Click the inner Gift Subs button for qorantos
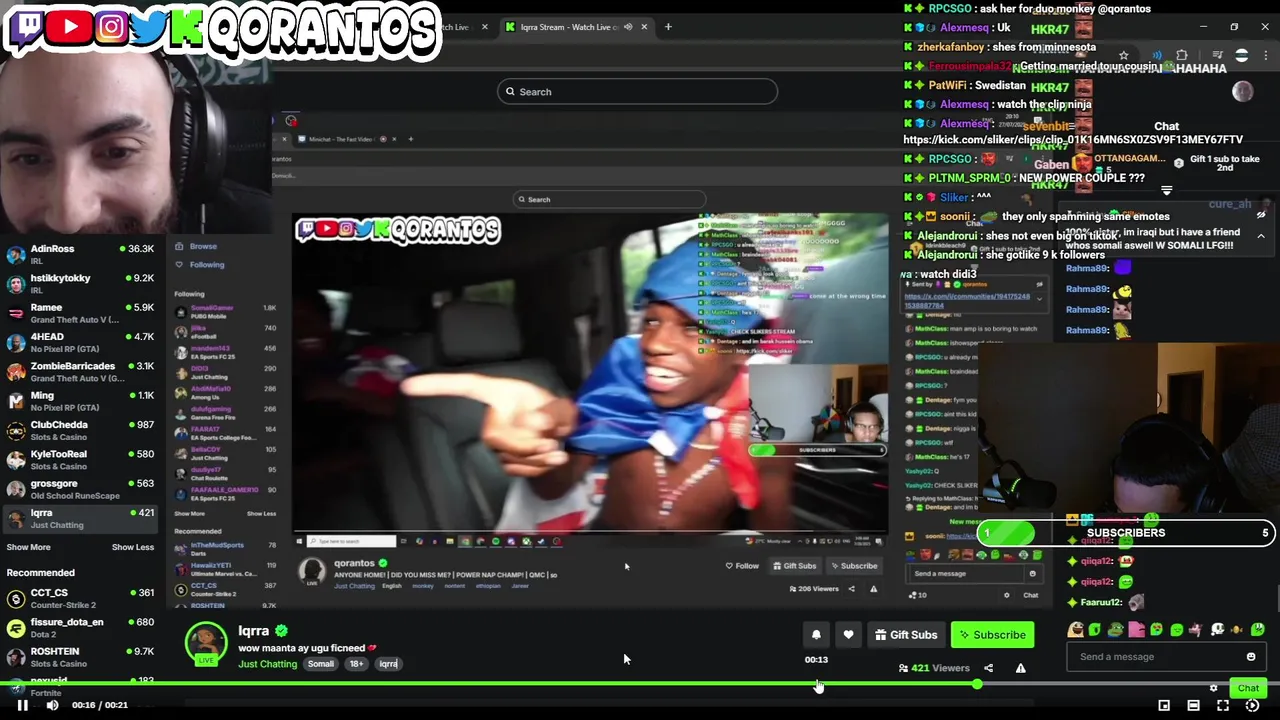 (795, 566)
